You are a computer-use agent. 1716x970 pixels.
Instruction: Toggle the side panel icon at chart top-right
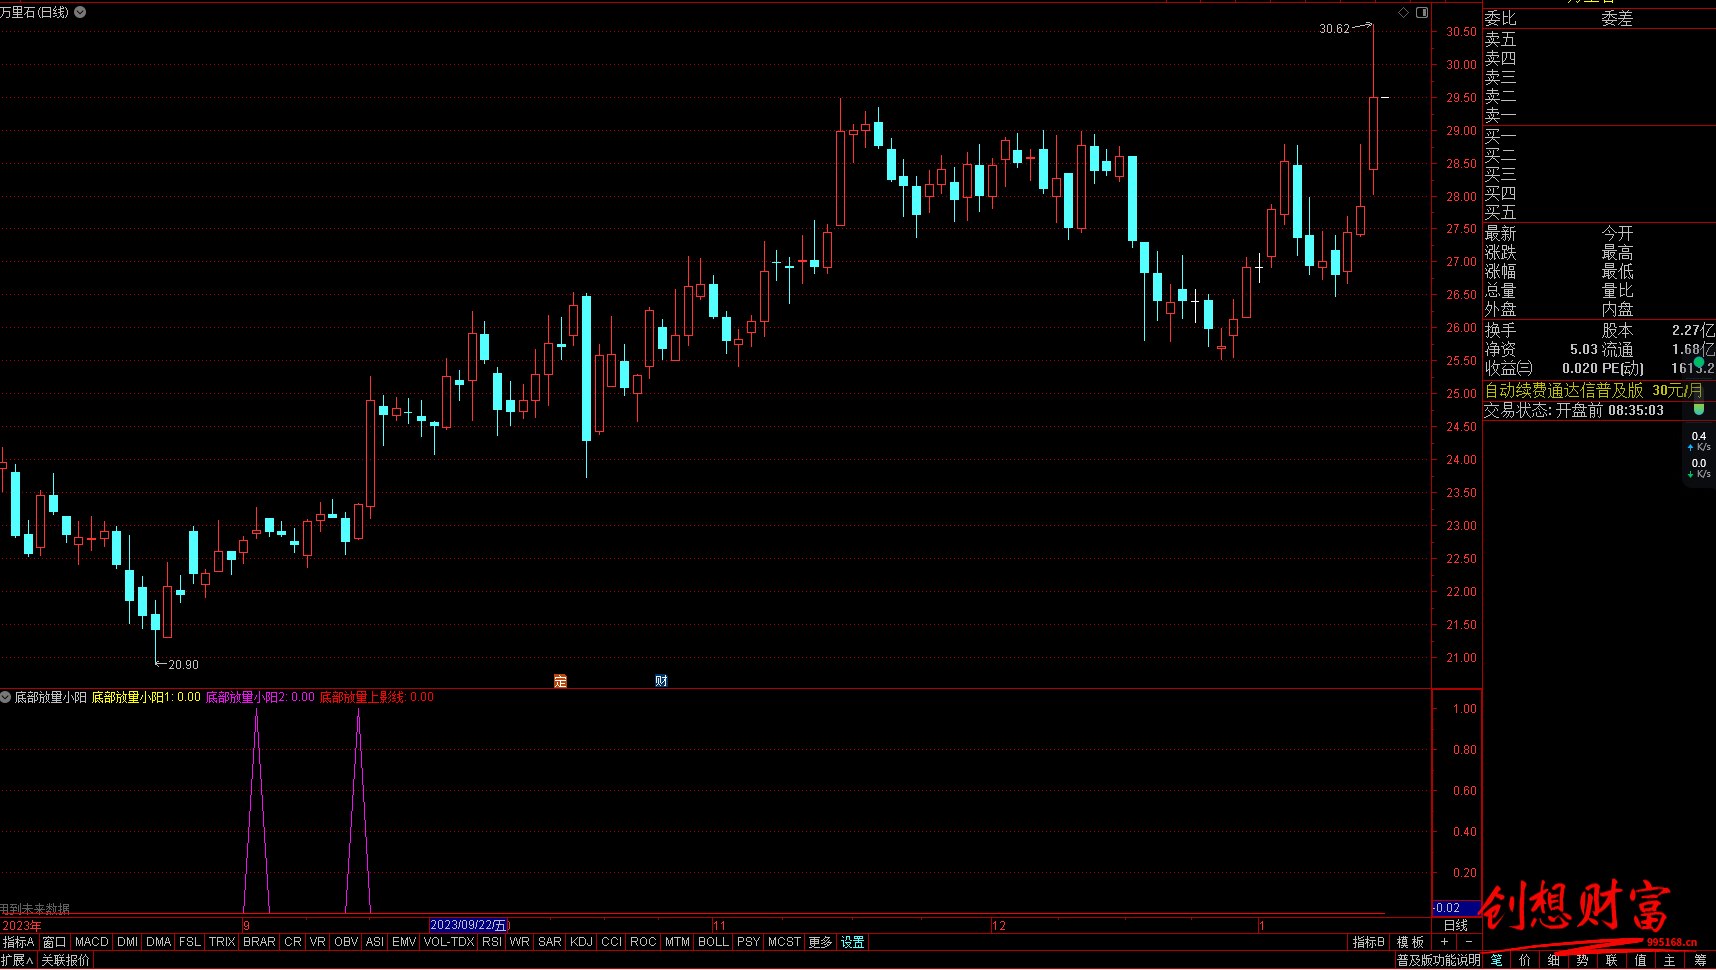(1422, 12)
